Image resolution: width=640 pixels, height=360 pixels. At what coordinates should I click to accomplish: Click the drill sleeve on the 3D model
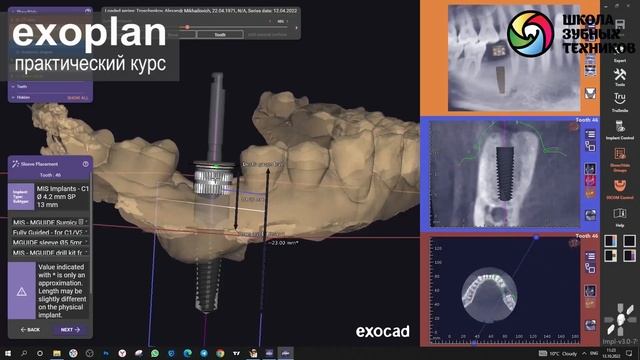pyautogui.click(x=213, y=178)
